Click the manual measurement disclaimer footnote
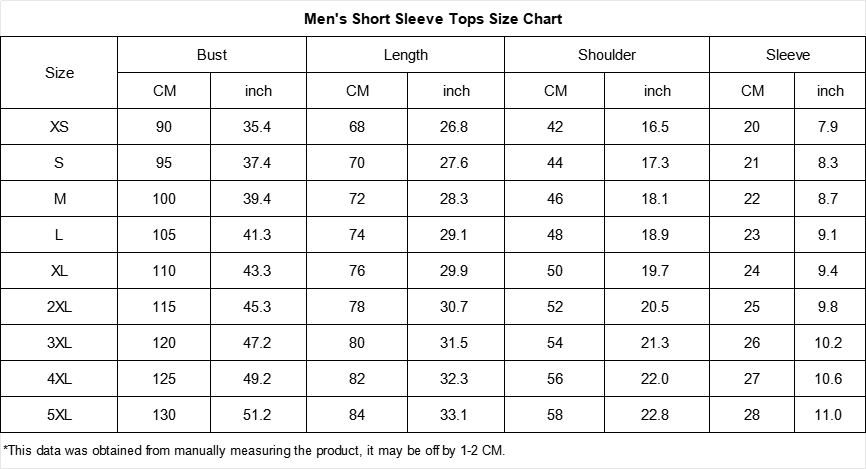 255,450
